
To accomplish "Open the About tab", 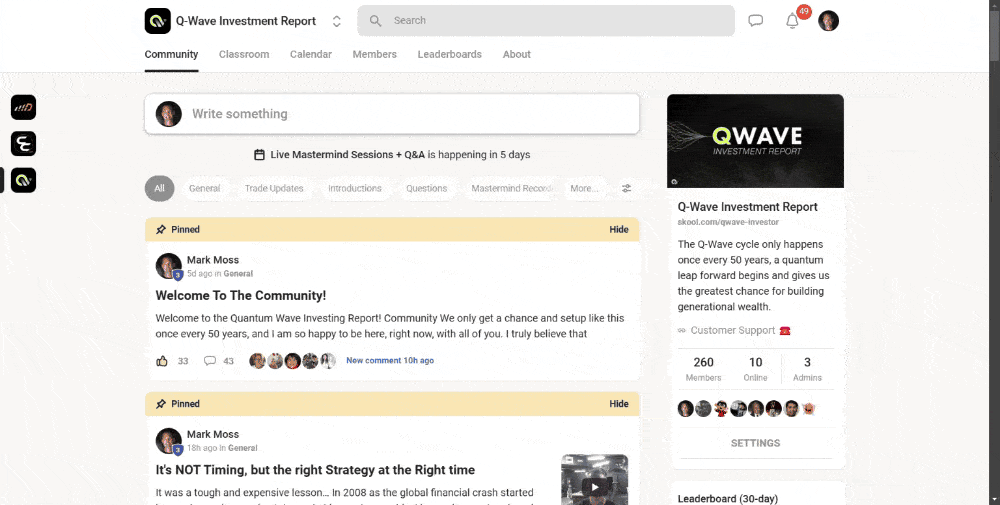I will (517, 54).
